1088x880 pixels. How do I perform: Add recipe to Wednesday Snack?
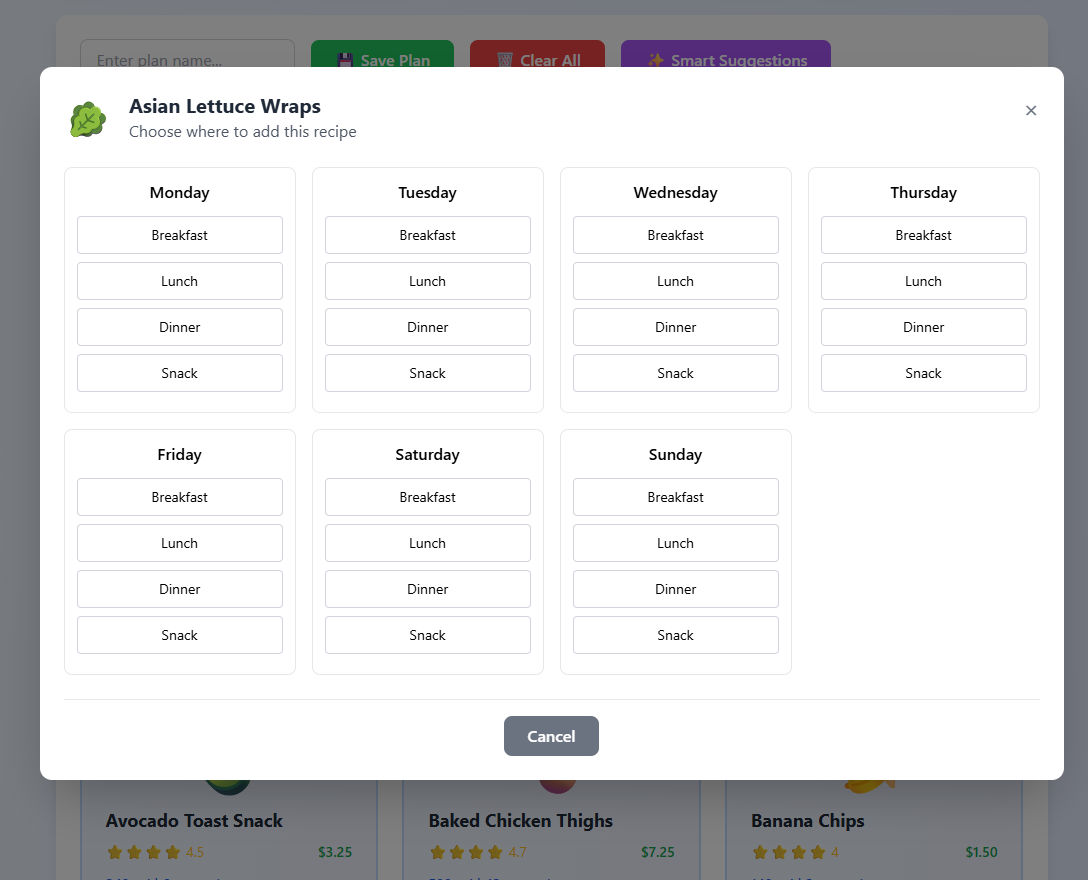(x=676, y=373)
